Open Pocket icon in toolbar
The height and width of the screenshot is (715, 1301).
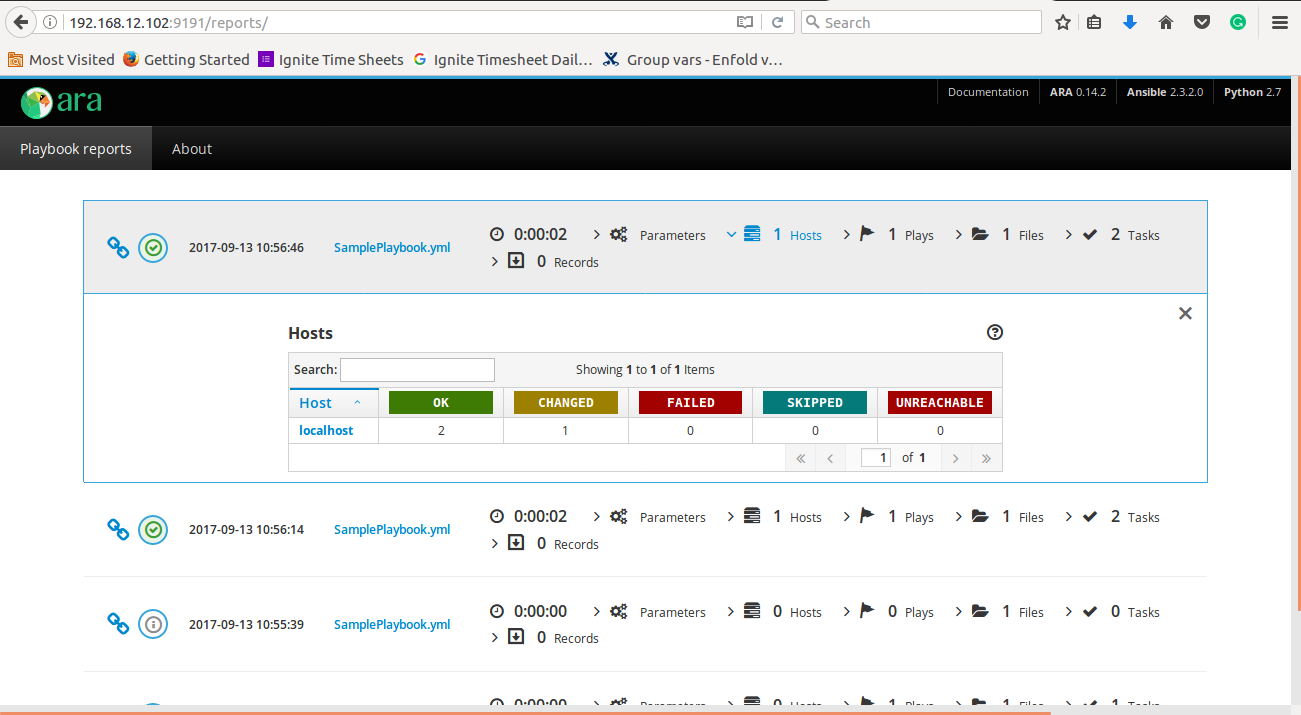pyautogui.click(x=1203, y=22)
